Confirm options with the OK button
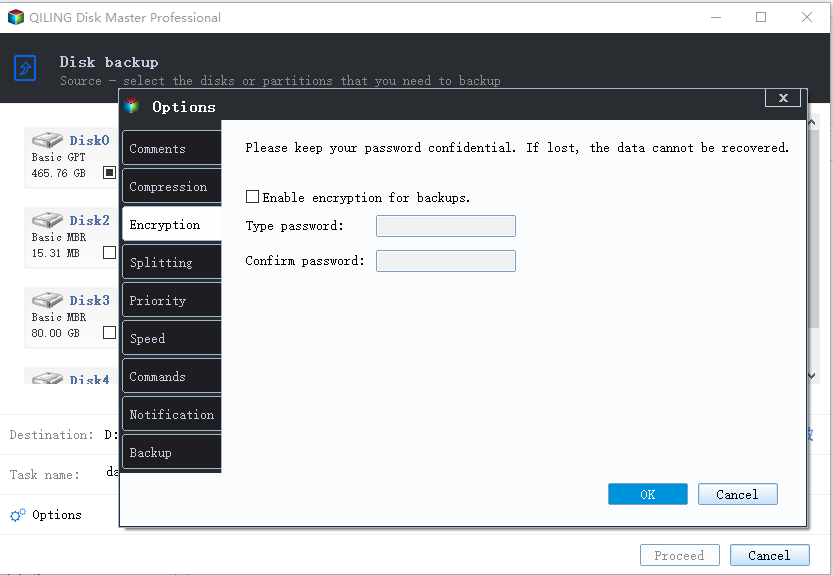 coord(648,494)
